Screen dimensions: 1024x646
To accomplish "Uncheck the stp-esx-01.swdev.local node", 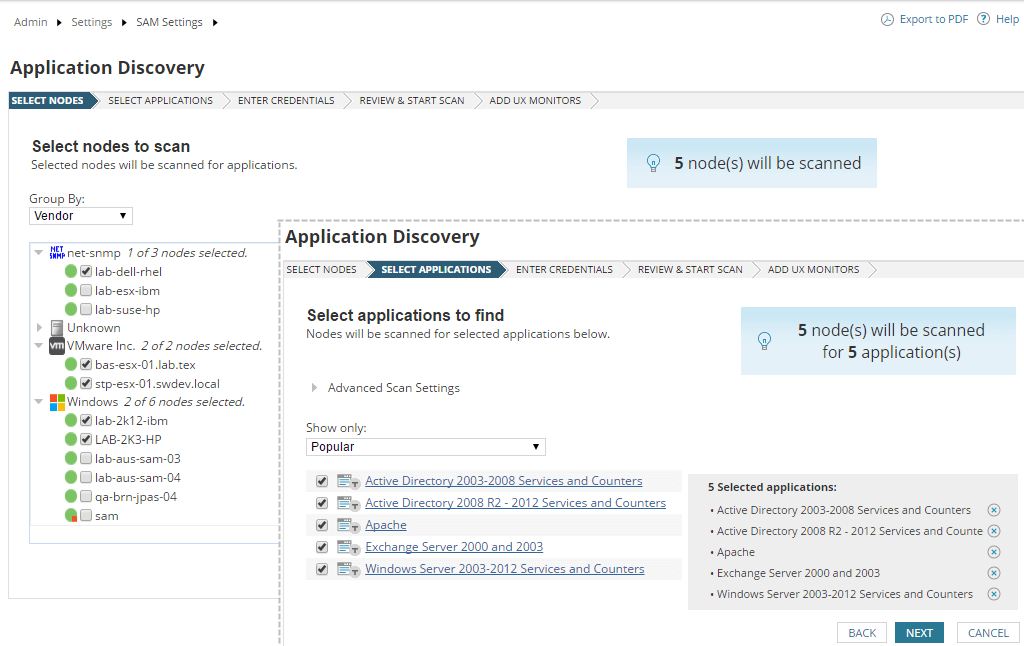I will point(86,383).
